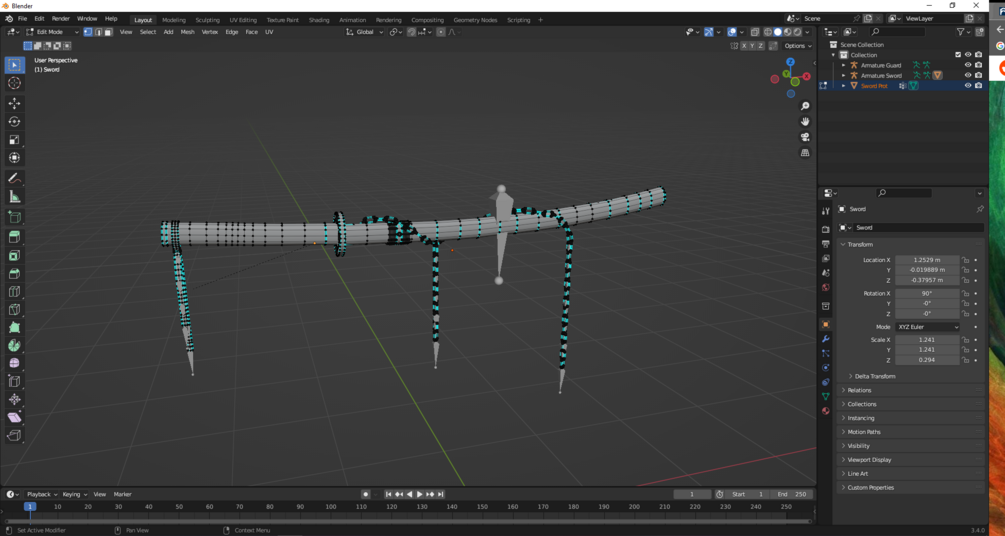Open the Mesh menu
1005x536 pixels.
click(x=187, y=32)
